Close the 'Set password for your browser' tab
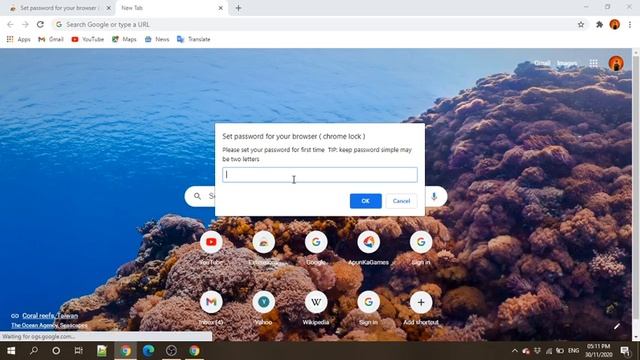The image size is (640, 360). [109, 8]
